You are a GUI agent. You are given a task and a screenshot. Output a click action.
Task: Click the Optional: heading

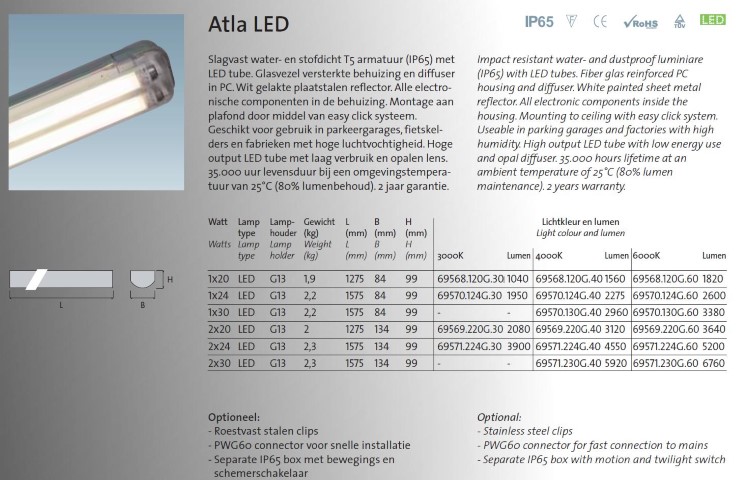pos(499,418)
